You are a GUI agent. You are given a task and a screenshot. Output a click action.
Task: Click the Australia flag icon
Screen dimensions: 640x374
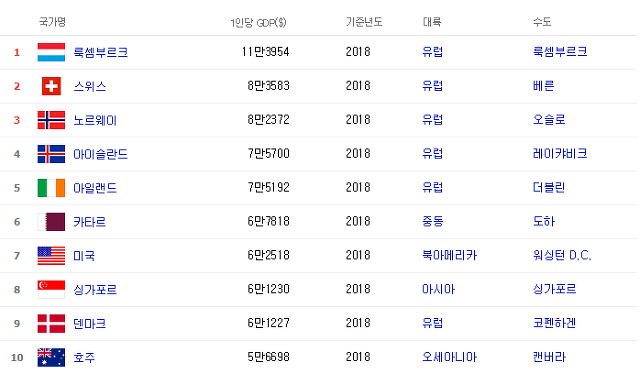(51, 357)
